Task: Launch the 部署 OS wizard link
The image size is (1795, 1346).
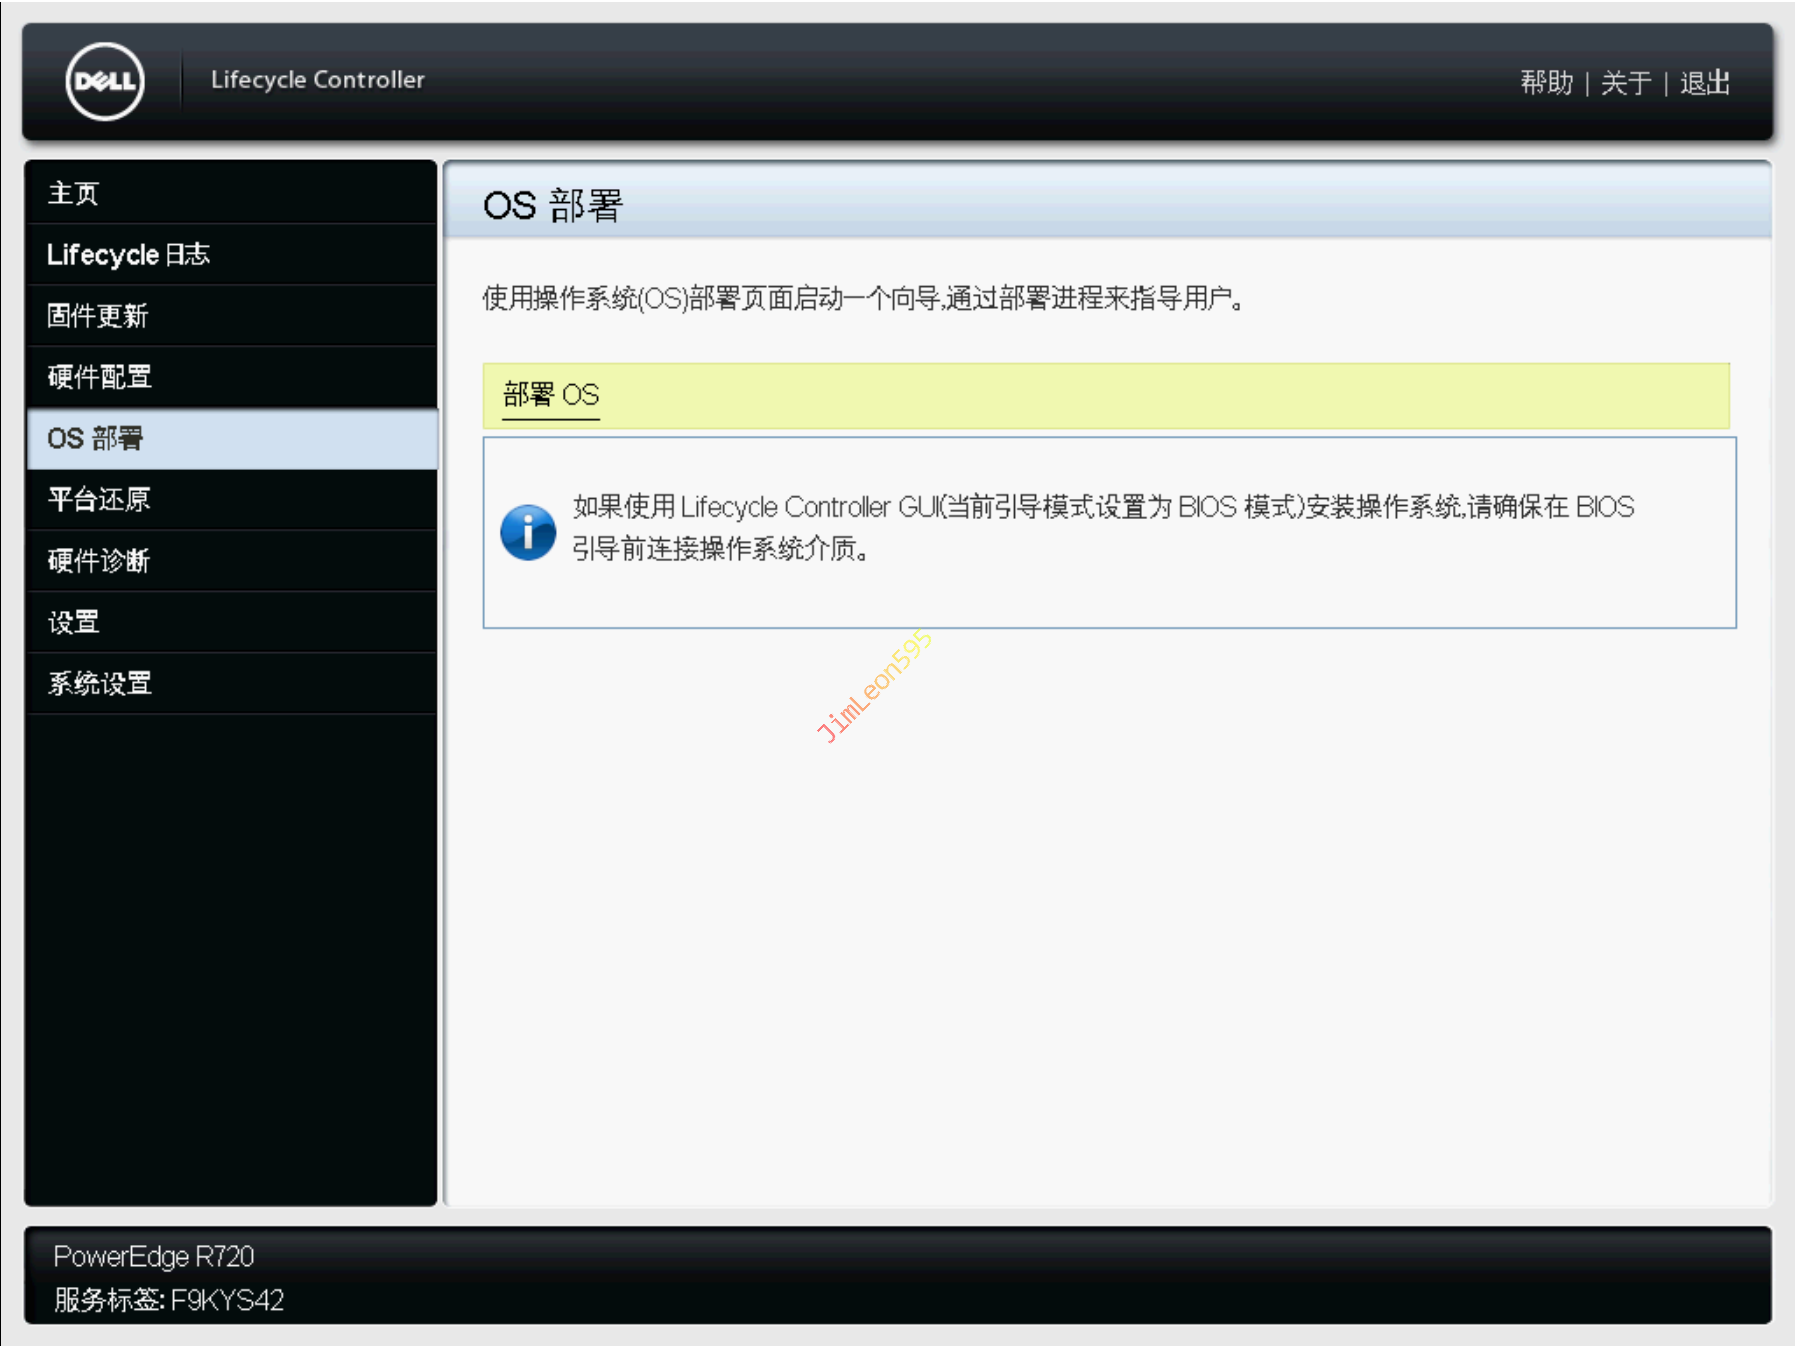Action: pos(551,395)
